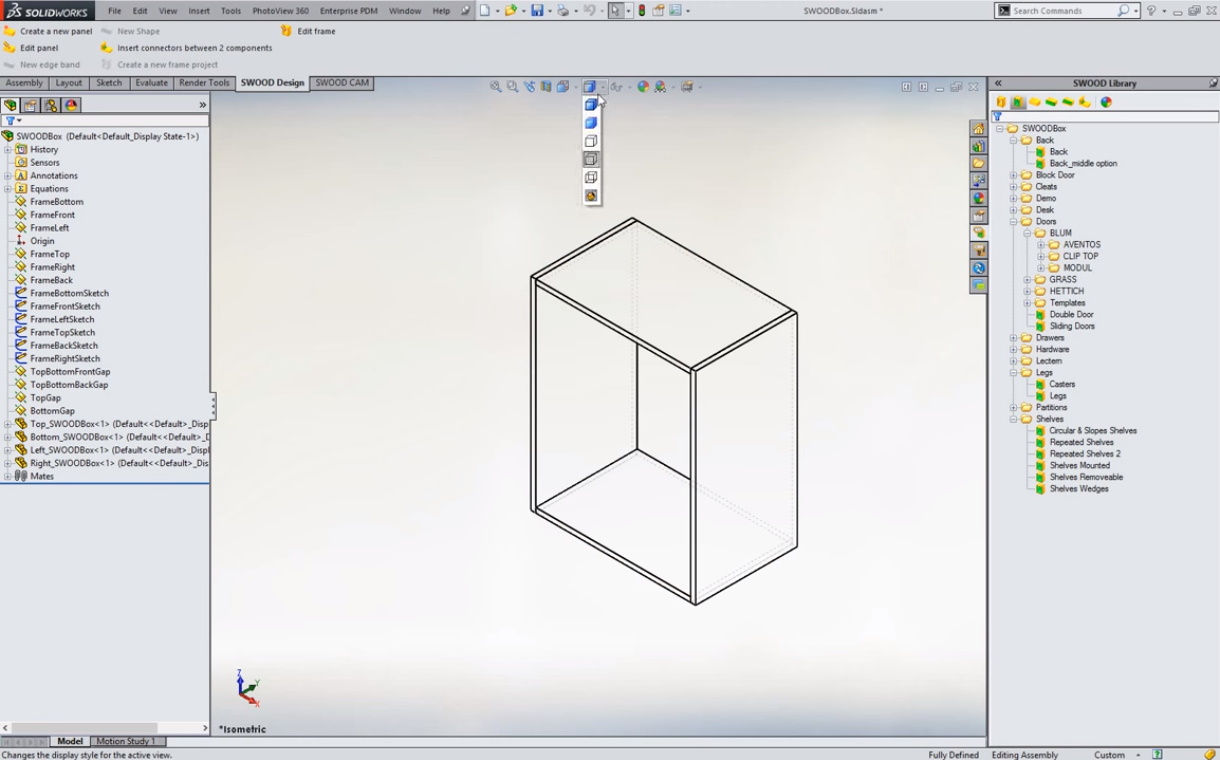Click the Edit frame button

coord(316,31)
